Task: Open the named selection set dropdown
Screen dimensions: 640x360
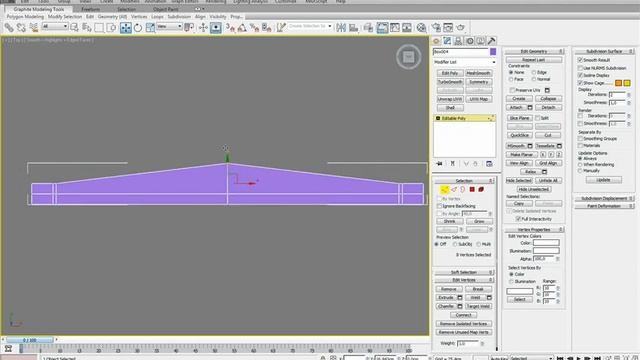Action: pyautogui.click(x=310, y=27)
